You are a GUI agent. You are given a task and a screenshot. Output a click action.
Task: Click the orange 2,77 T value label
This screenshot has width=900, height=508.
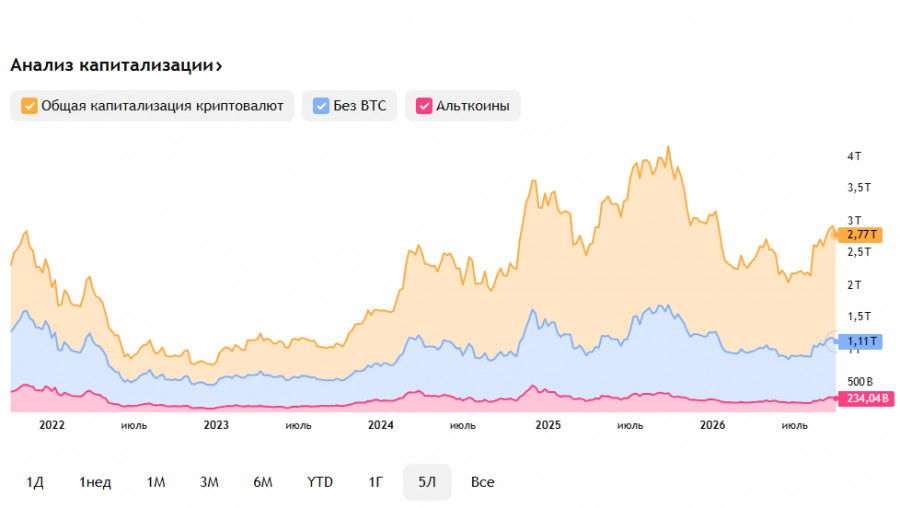point(860,235)
